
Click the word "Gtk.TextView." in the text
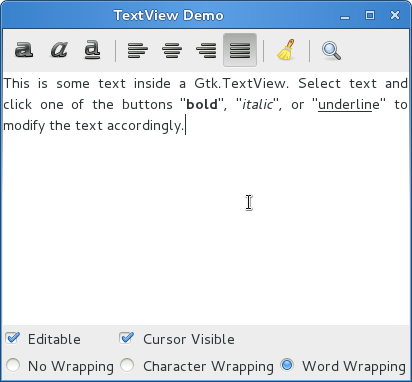coord(242,83)
